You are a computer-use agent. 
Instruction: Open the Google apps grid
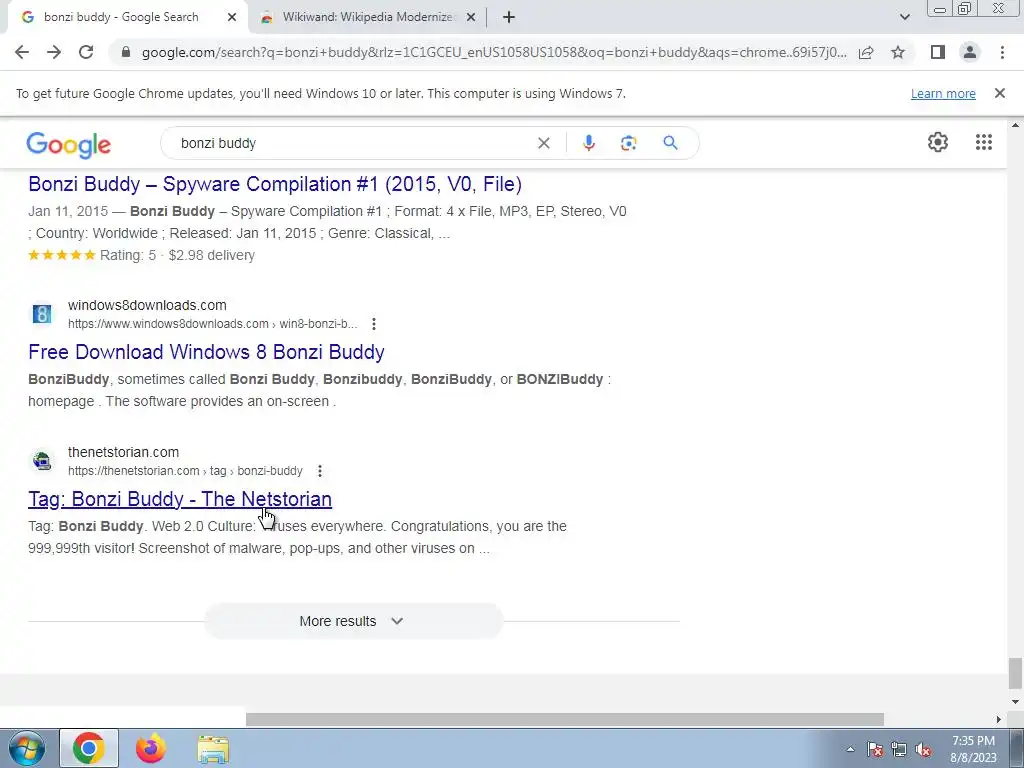984,142
